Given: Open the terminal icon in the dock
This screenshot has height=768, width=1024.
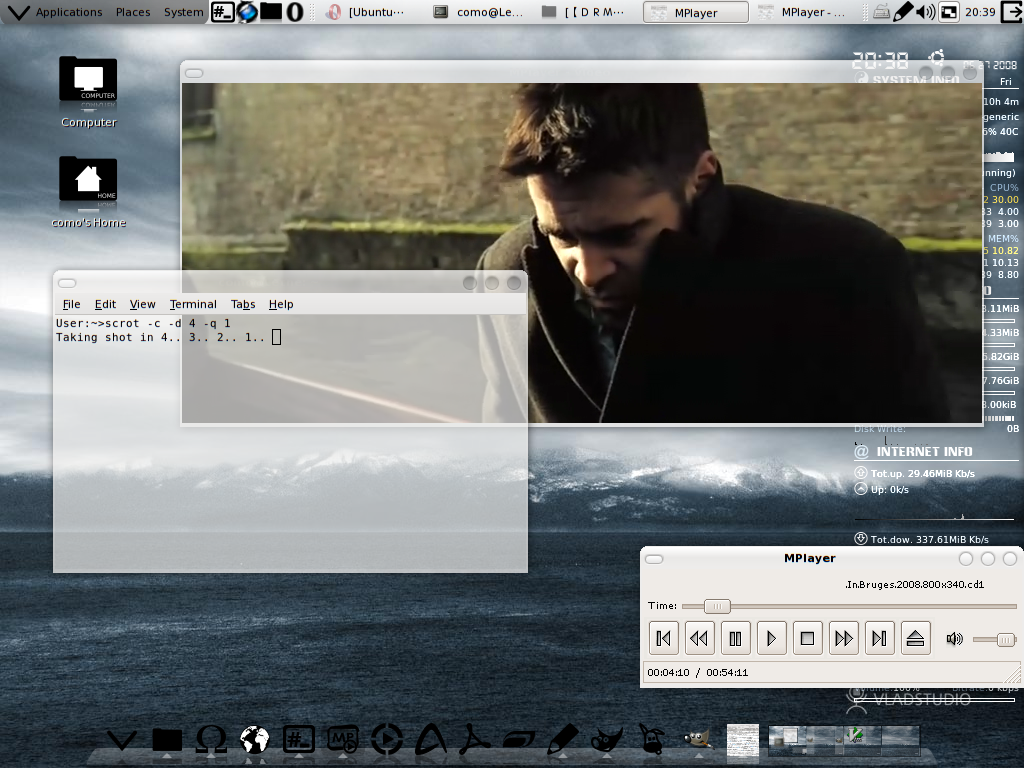Looking at the screenshot, I should point(298,739).
